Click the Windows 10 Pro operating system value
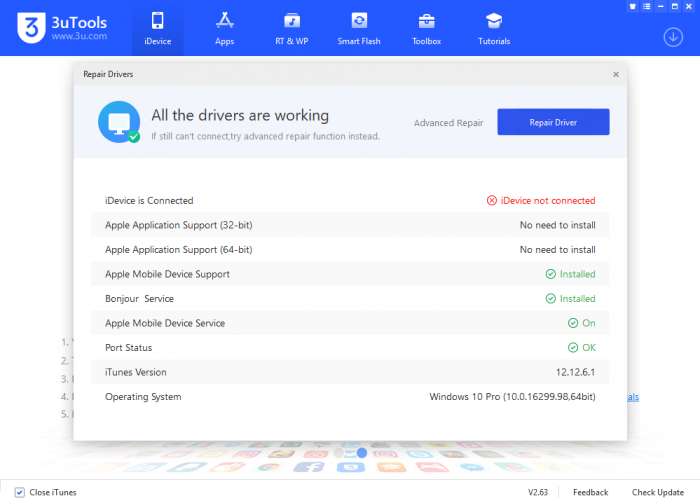700x503 pixels. [x=512, y=397]
